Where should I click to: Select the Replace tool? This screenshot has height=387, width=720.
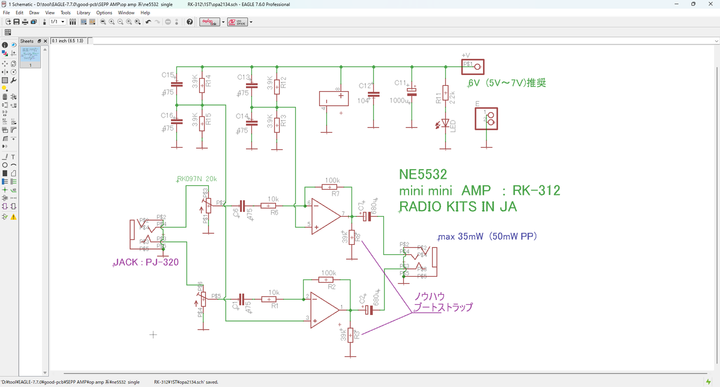click(x=13, y=105)
